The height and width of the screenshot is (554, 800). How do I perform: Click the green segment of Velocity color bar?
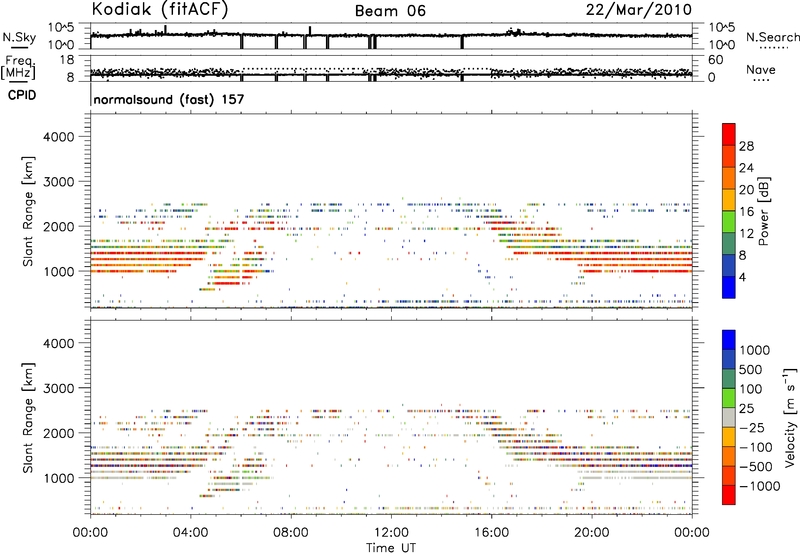pos(729,398)
